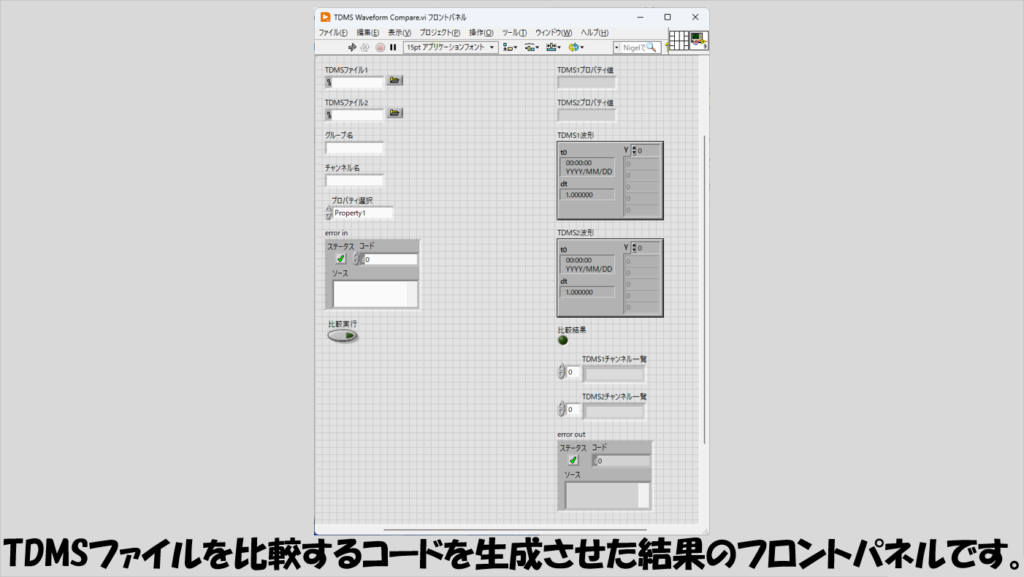Open the プロジェクト(P) menu
This screenshot has height=577, width=1024.
coord(440,33)
